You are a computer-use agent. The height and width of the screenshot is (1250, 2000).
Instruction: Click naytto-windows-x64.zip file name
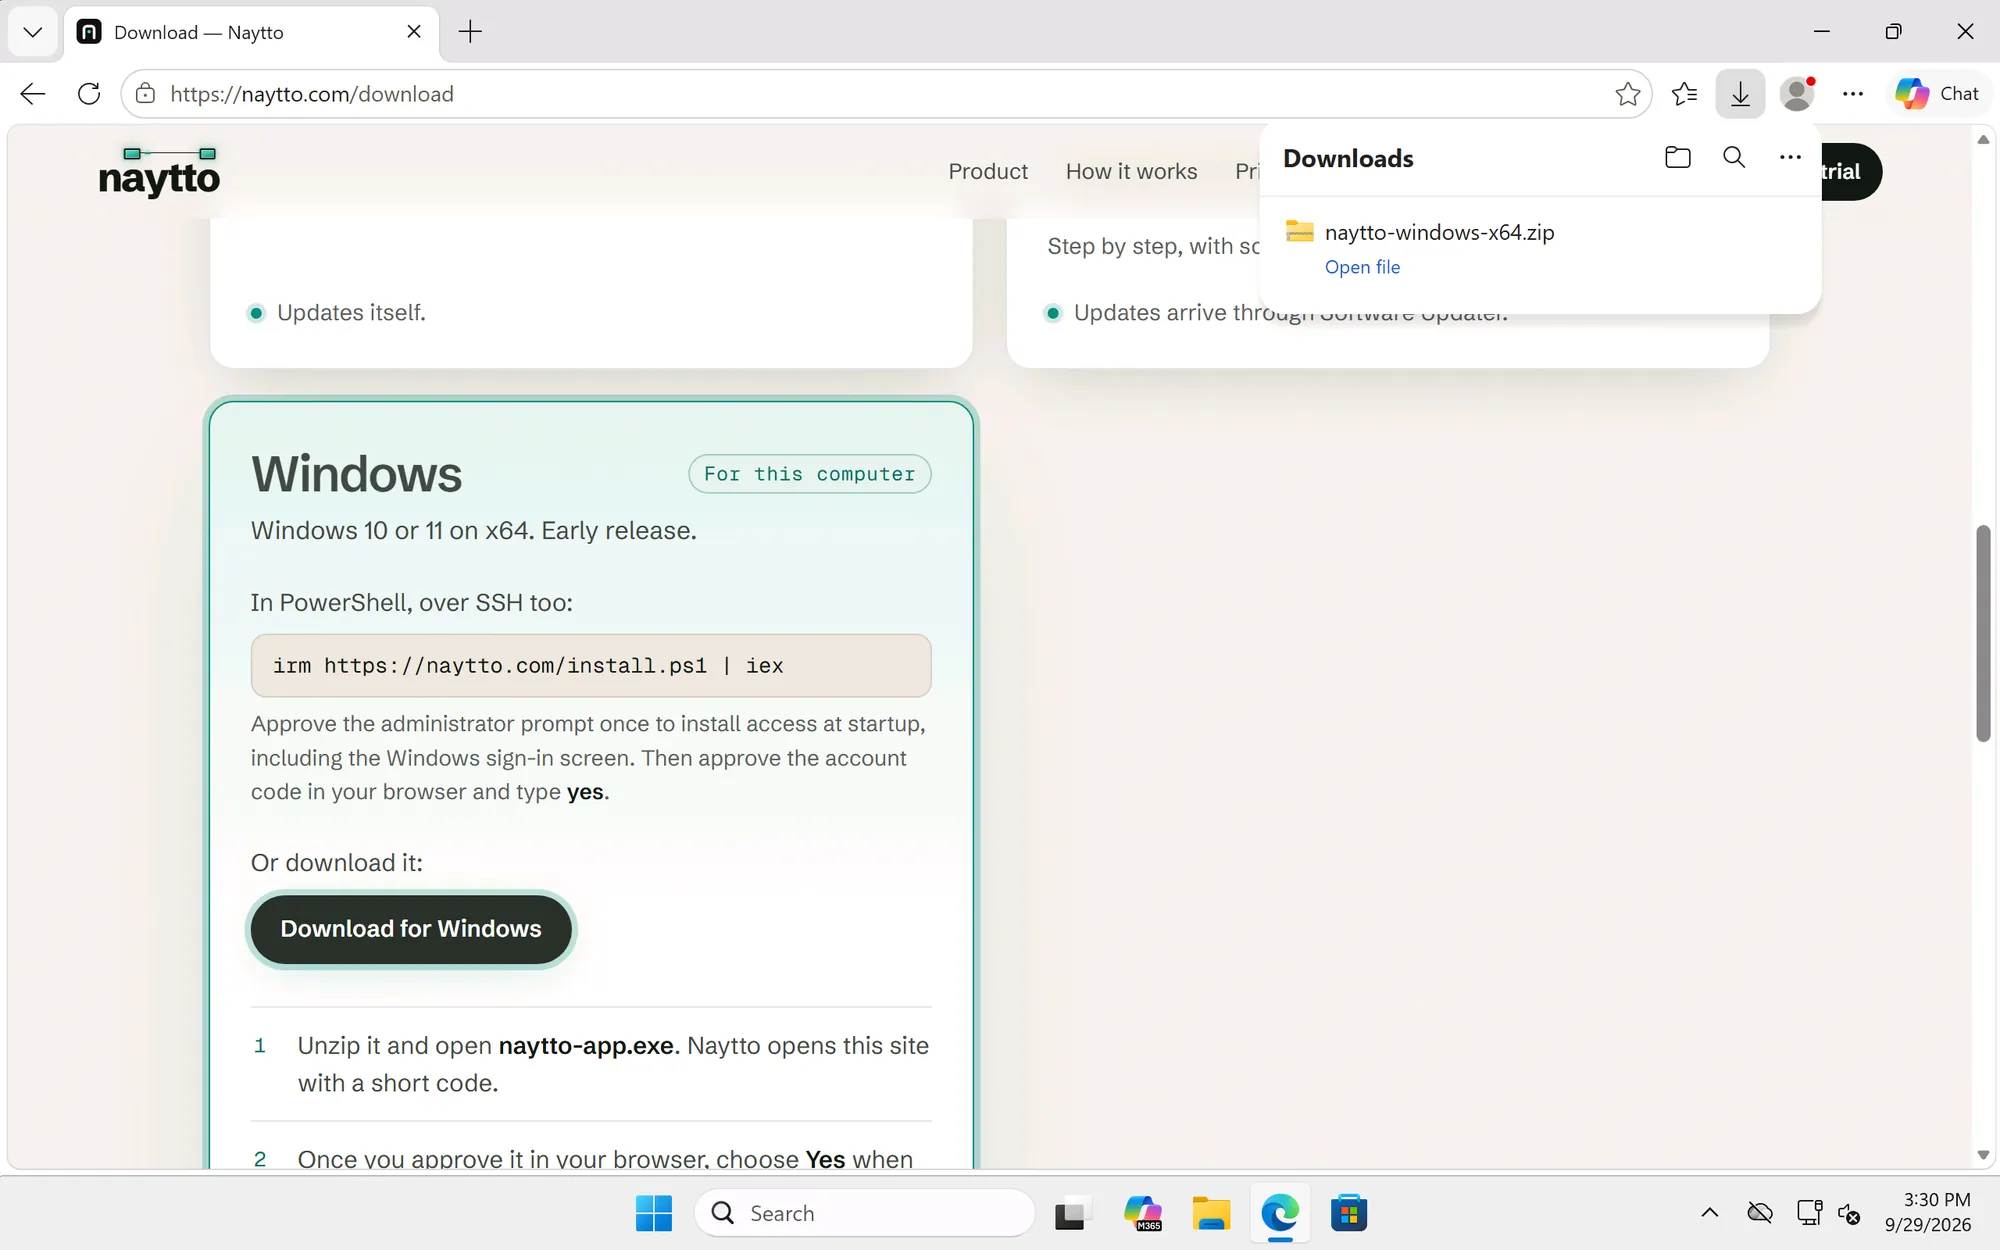point(1439,232)
